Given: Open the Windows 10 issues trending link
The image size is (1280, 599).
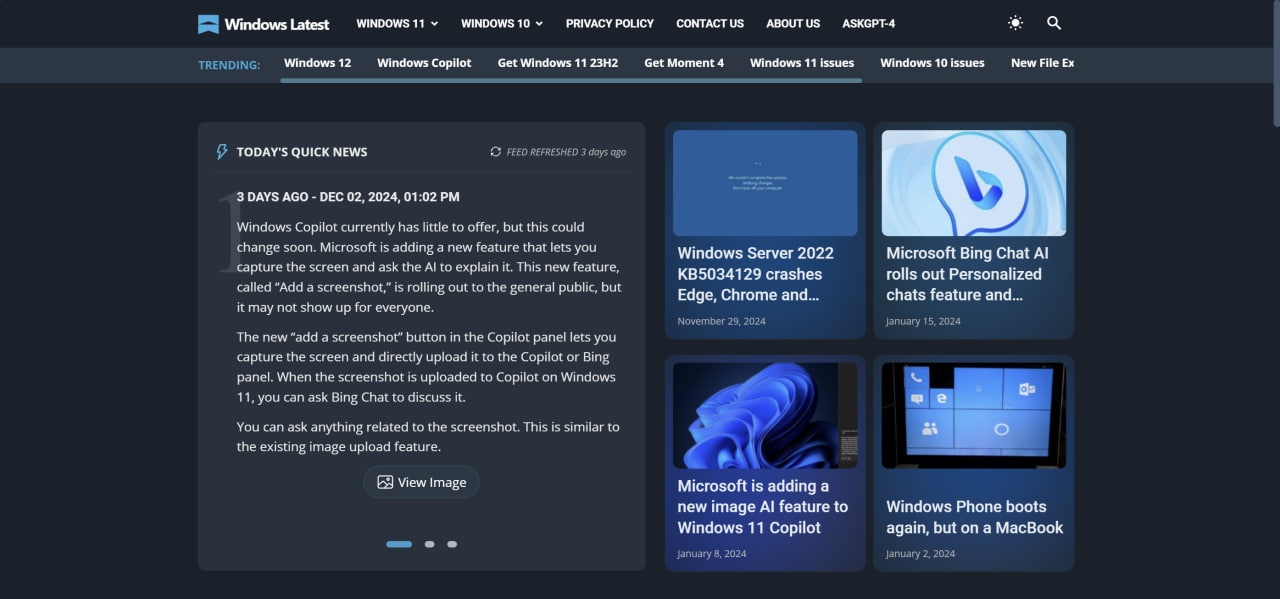Looking at the screenshot, I should click(932, 63).
